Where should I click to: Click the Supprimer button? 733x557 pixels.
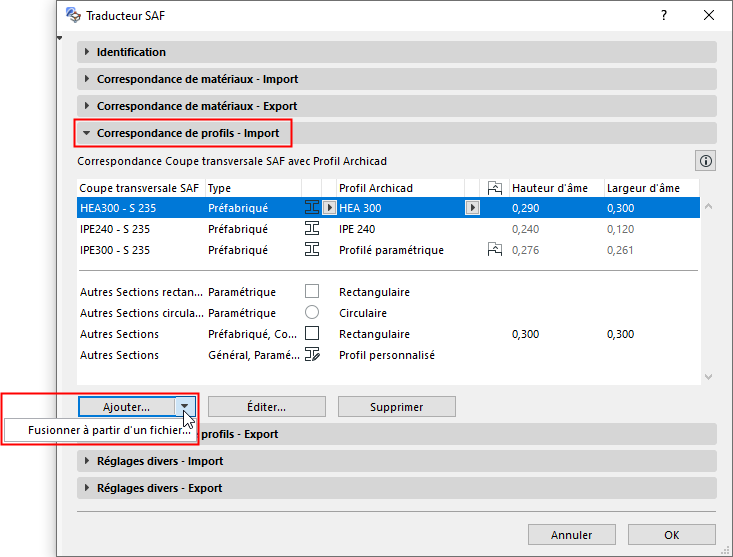396,407
